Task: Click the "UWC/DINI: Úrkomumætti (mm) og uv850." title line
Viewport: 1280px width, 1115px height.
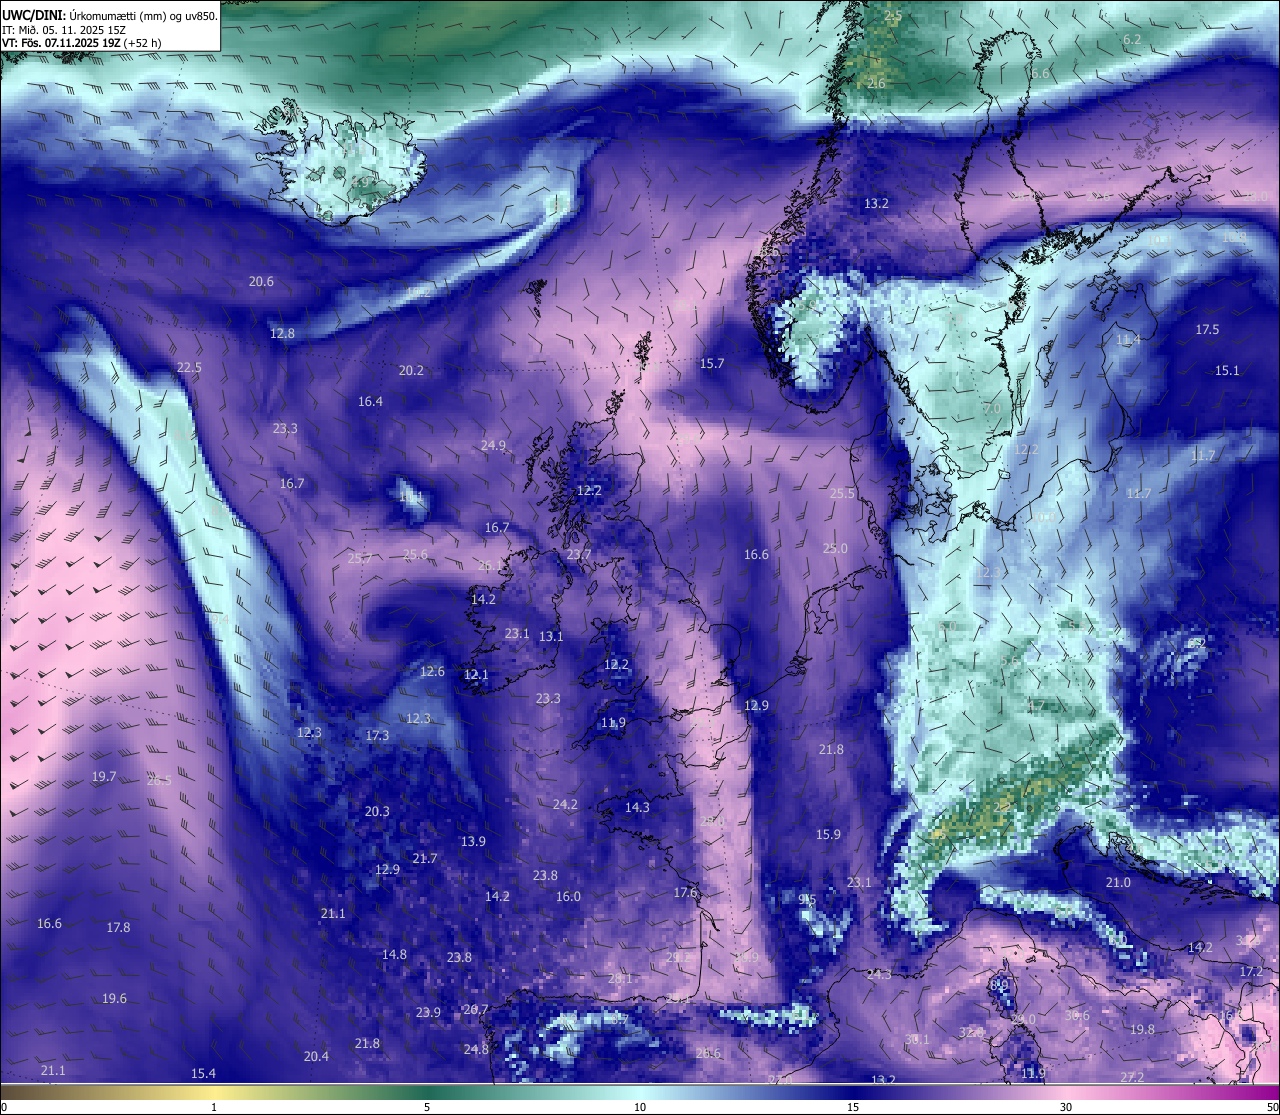Action: (x=109, y=15)
